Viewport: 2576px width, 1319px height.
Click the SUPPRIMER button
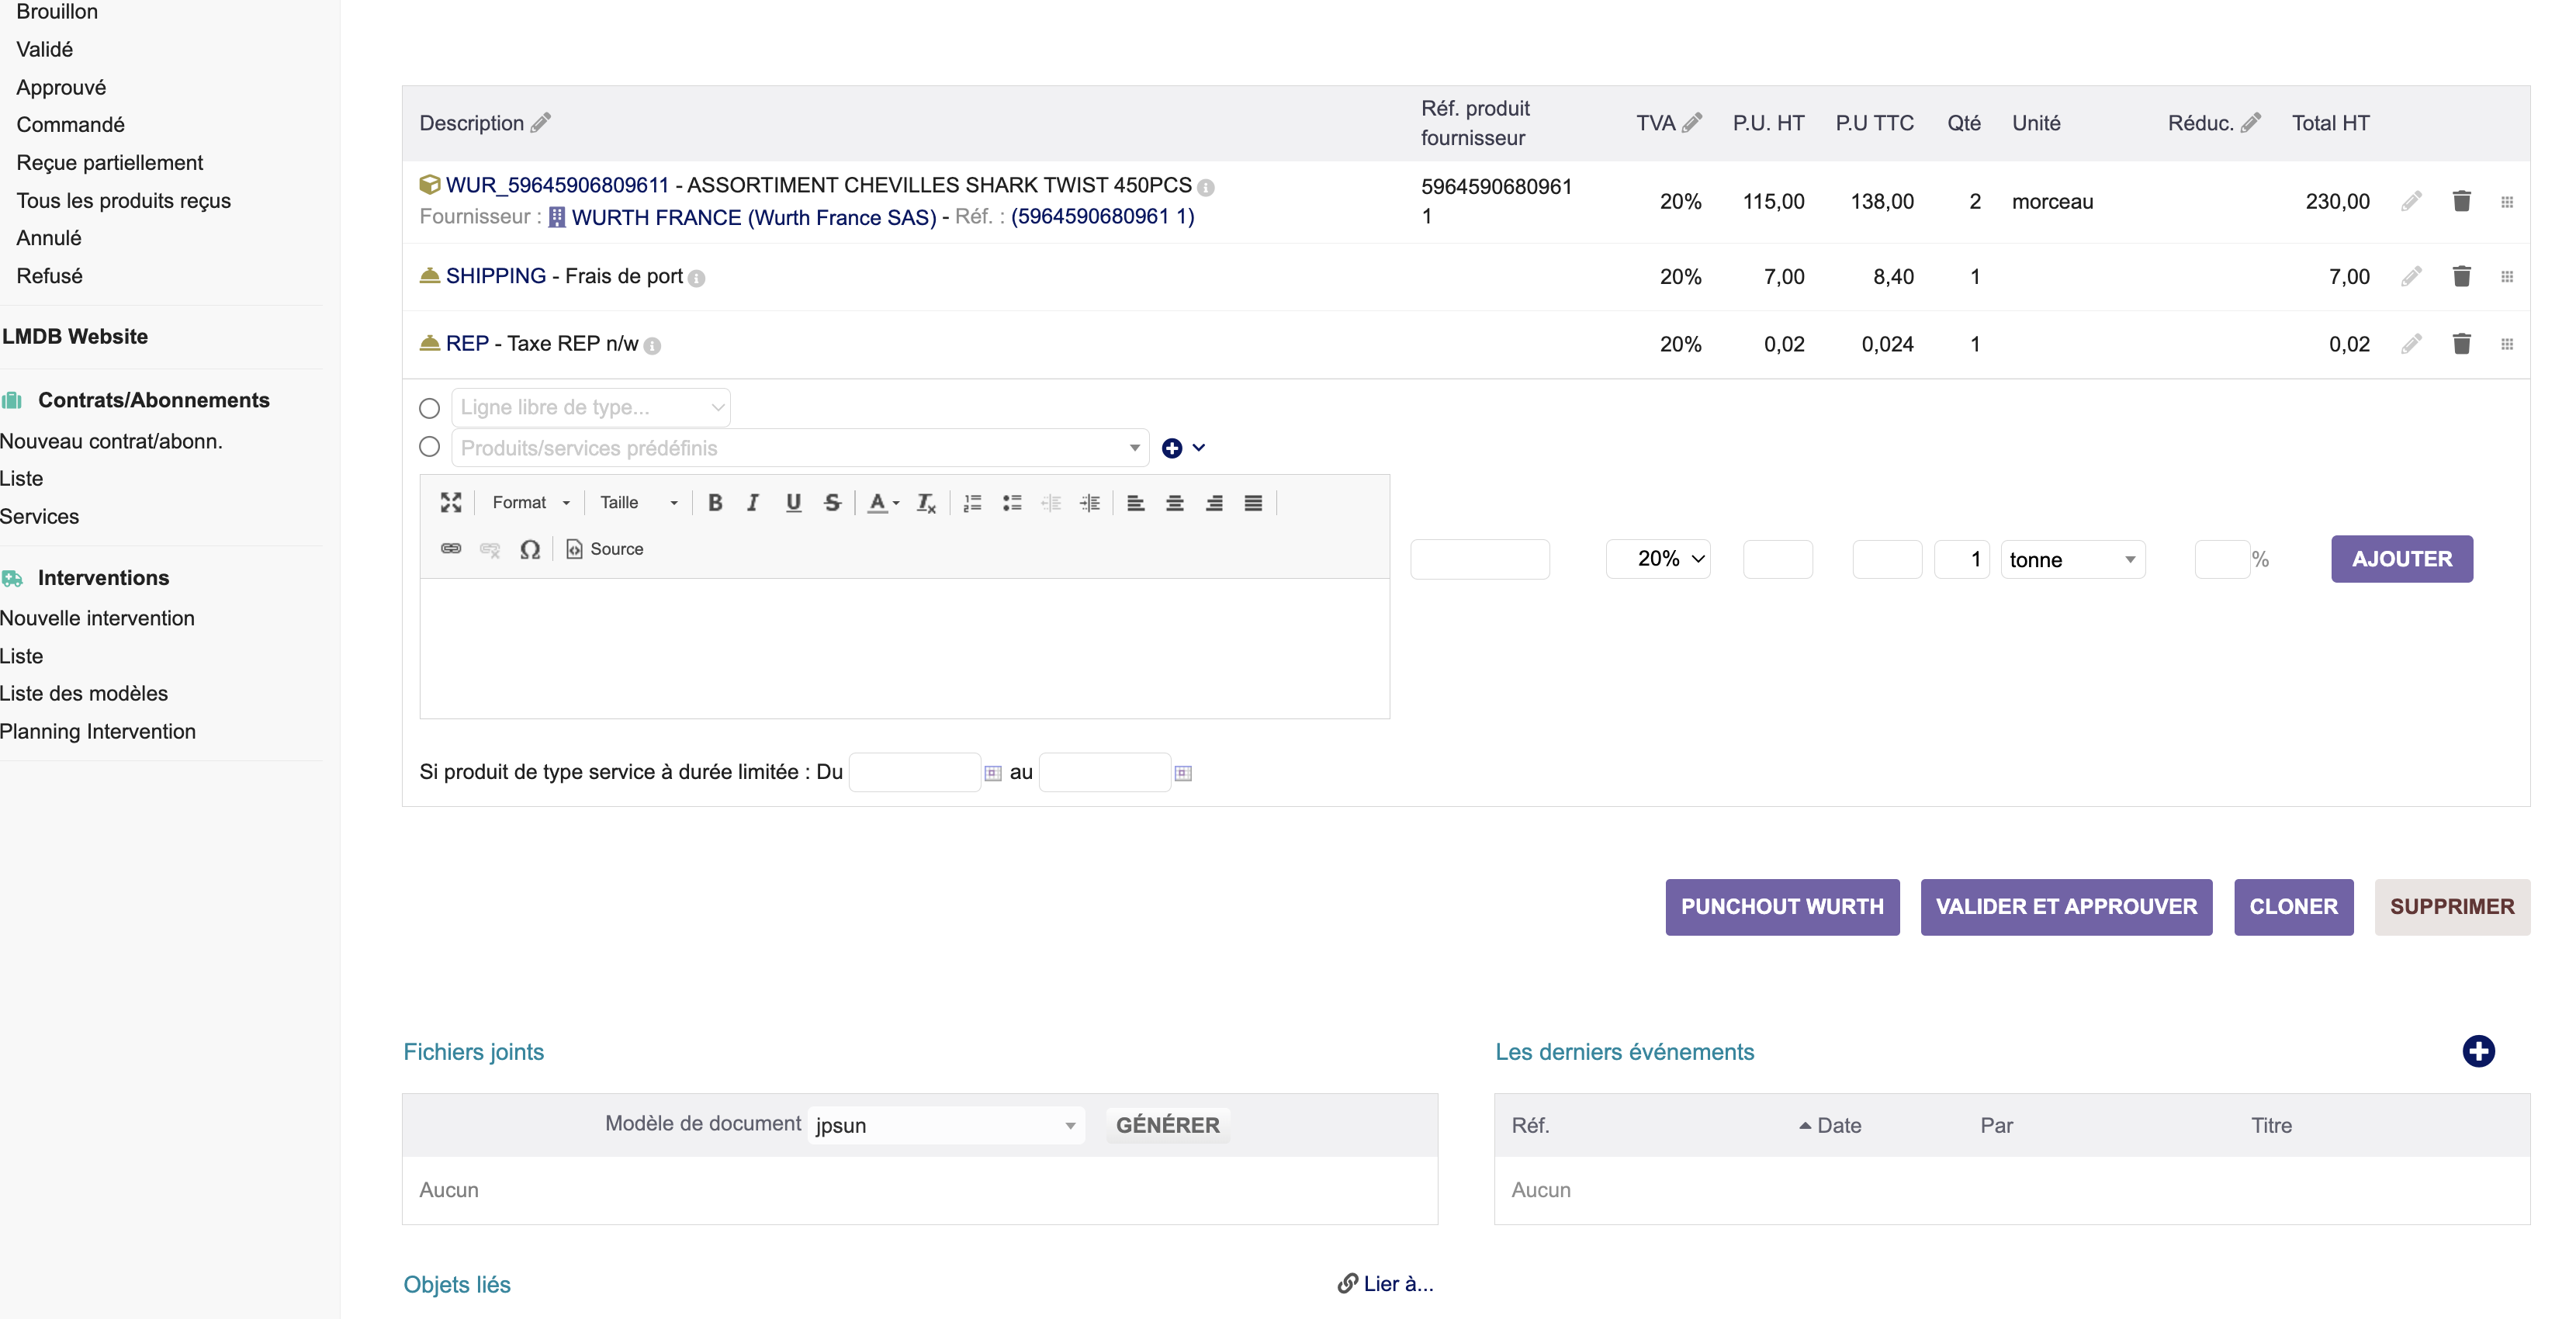coord(2452,907)
